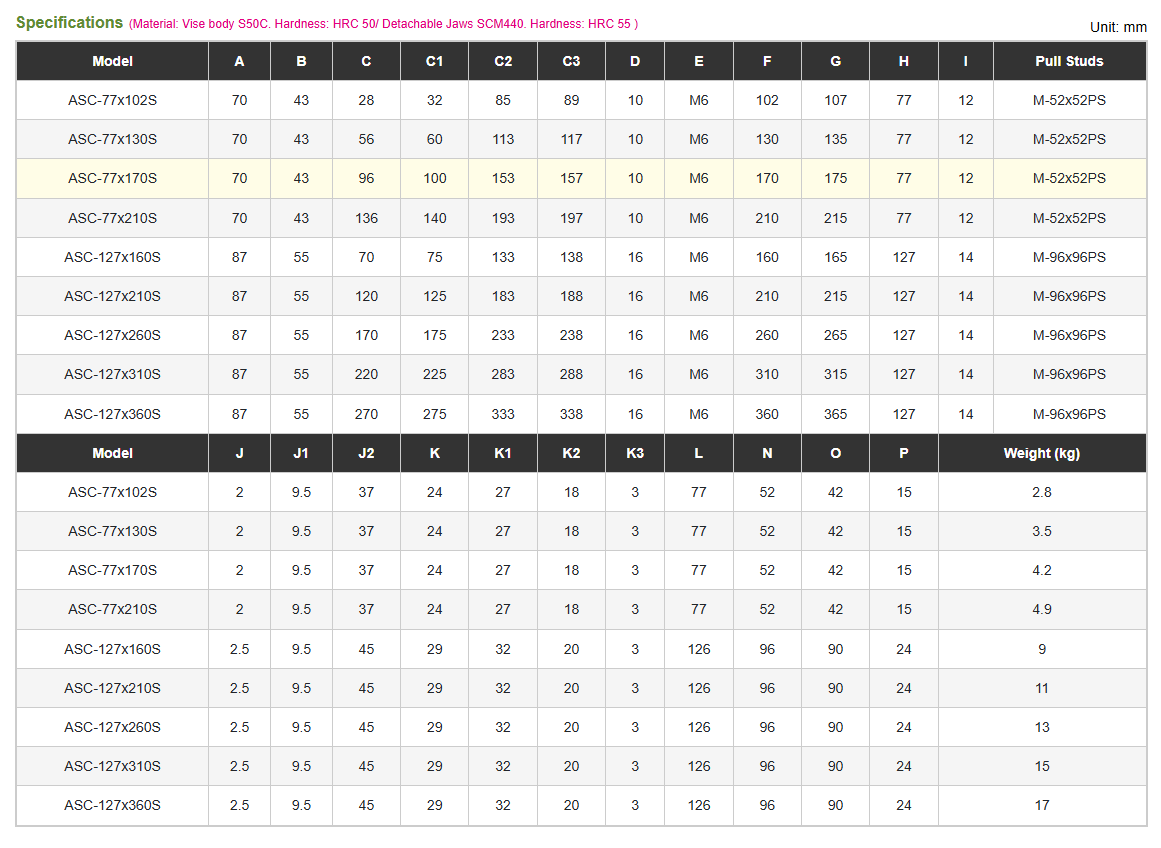Click M-96x96PS pull stud for ASC-127x360S

coord(1068,414)
